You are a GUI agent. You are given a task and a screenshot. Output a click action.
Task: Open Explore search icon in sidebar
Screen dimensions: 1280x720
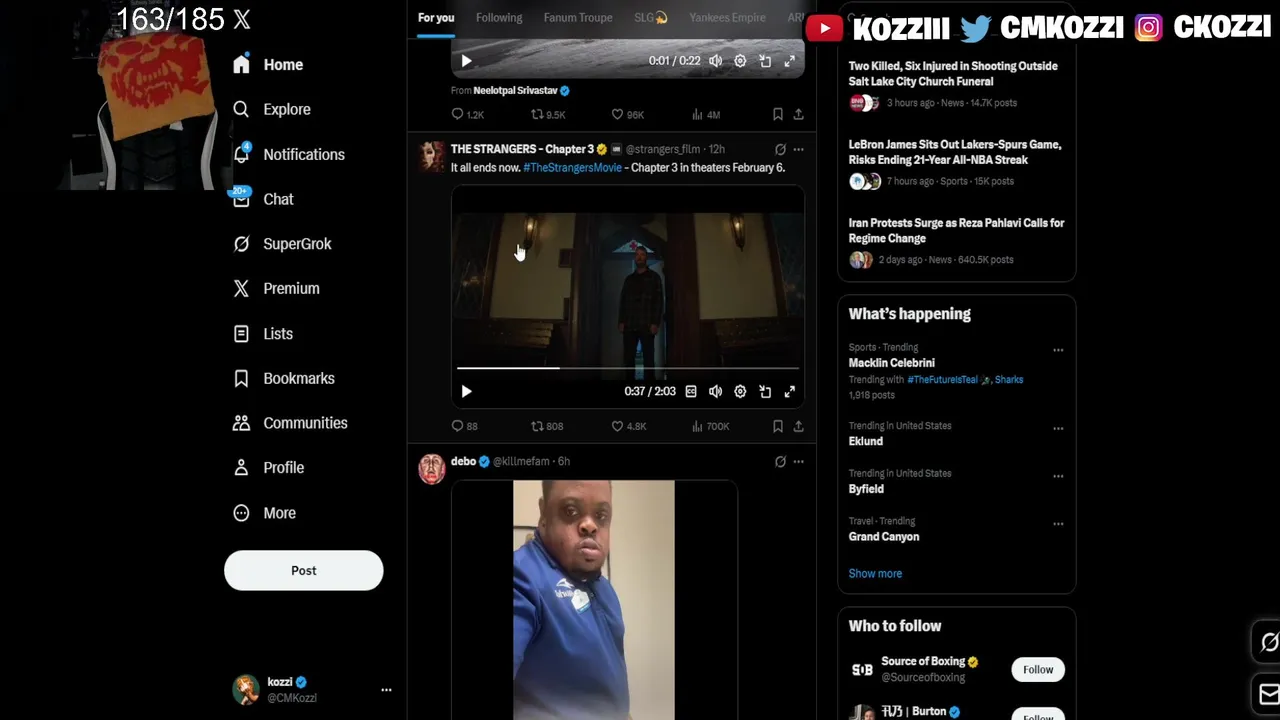241,109
